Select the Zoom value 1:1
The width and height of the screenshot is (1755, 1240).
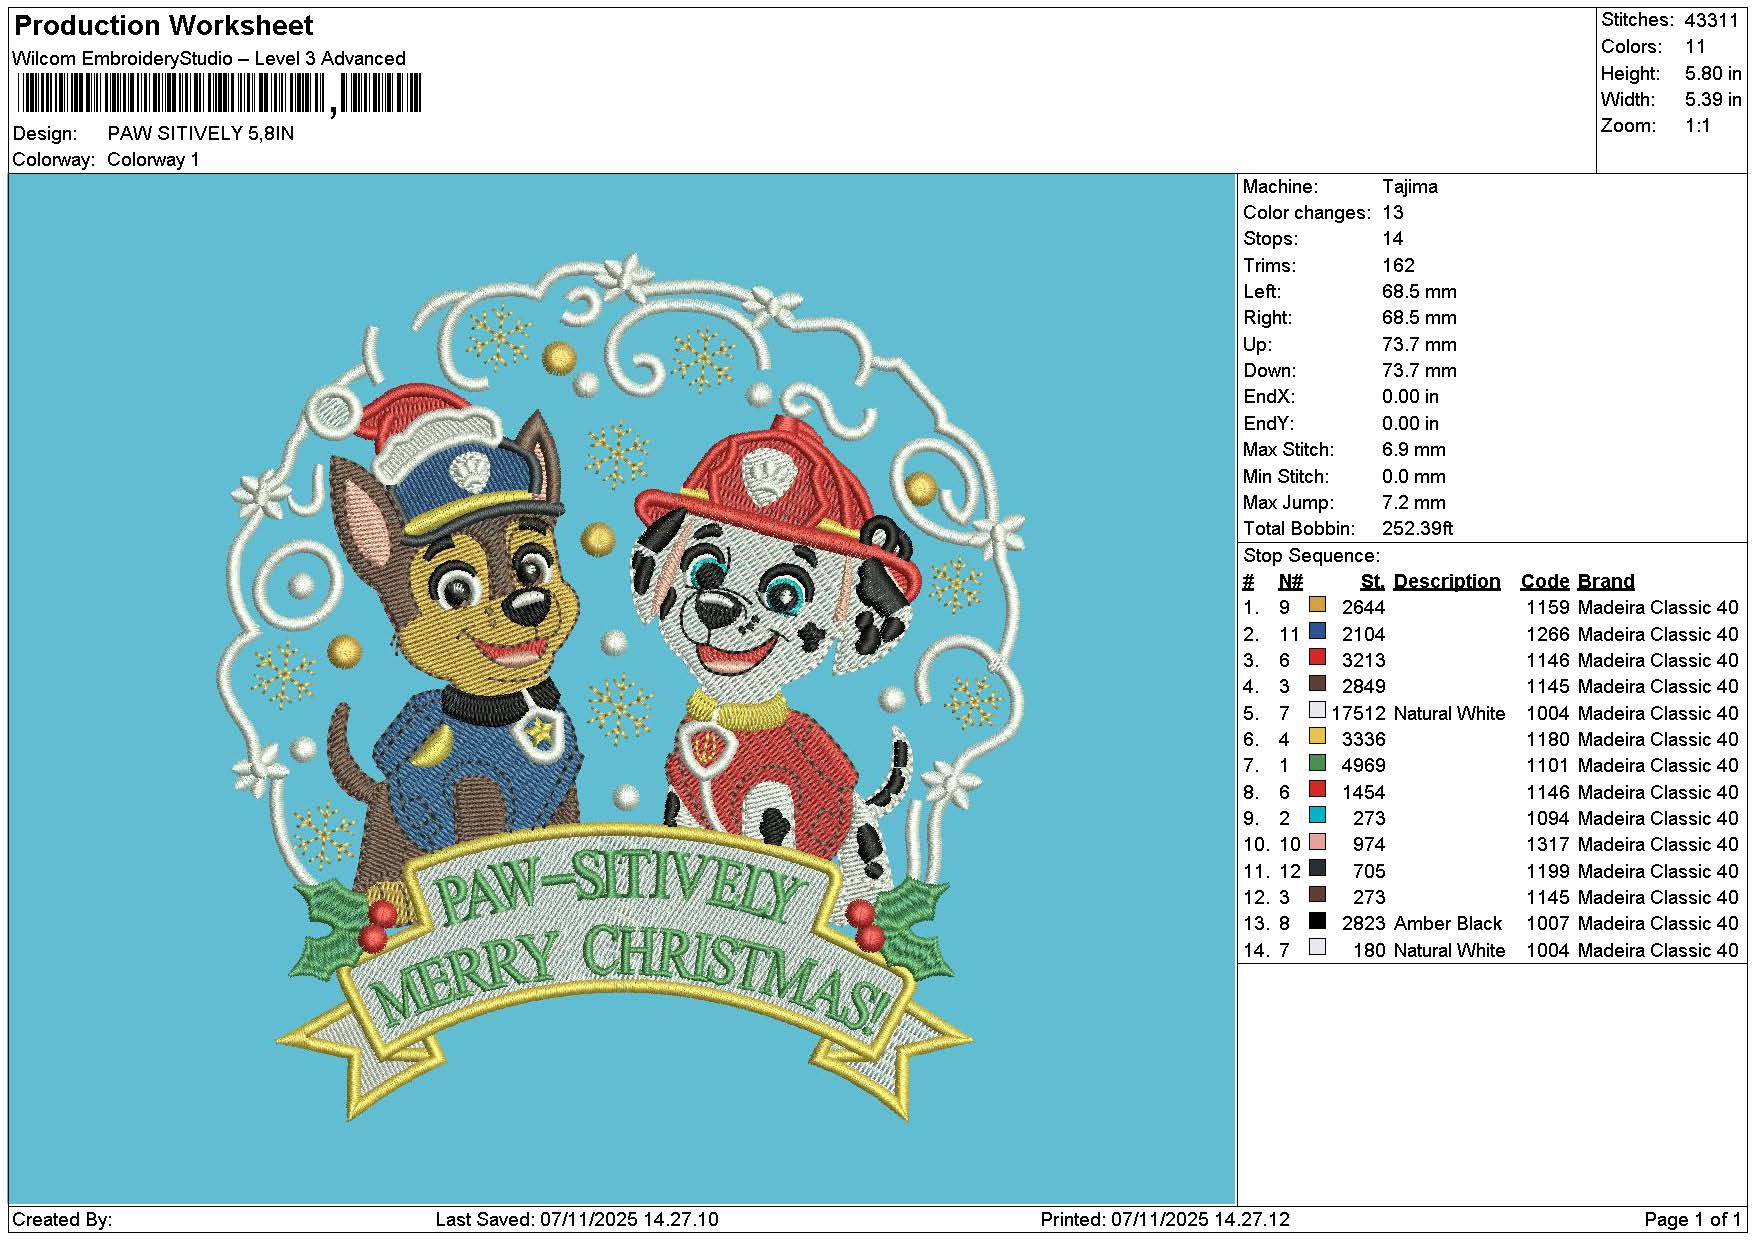(x=1698, y=126)
